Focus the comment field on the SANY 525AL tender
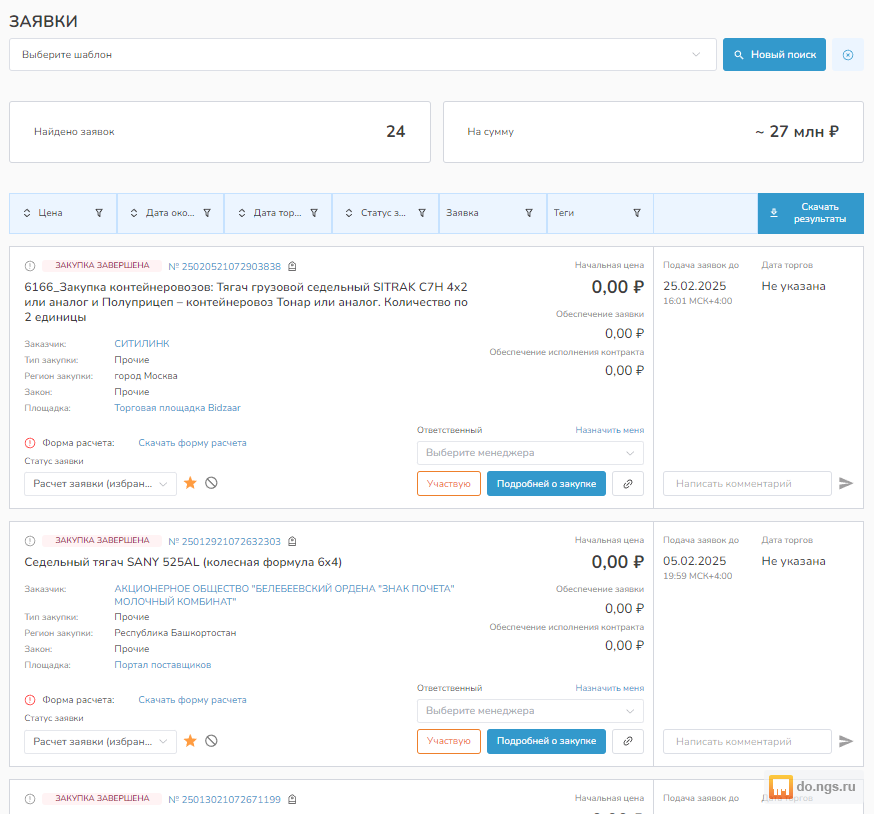Screen dimensions: 874x814 [747, 742]
